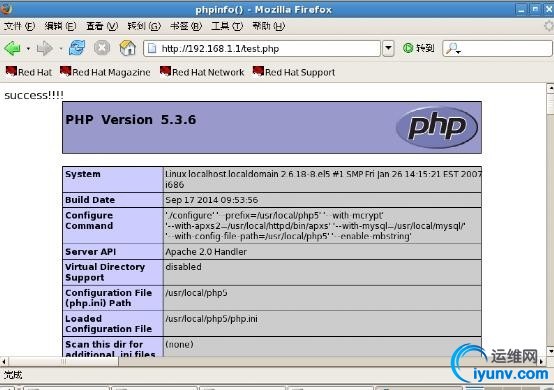Open the Red Hat bookmark
The height and width of the screenshot is (390, 554).
(x=29, y=72)
